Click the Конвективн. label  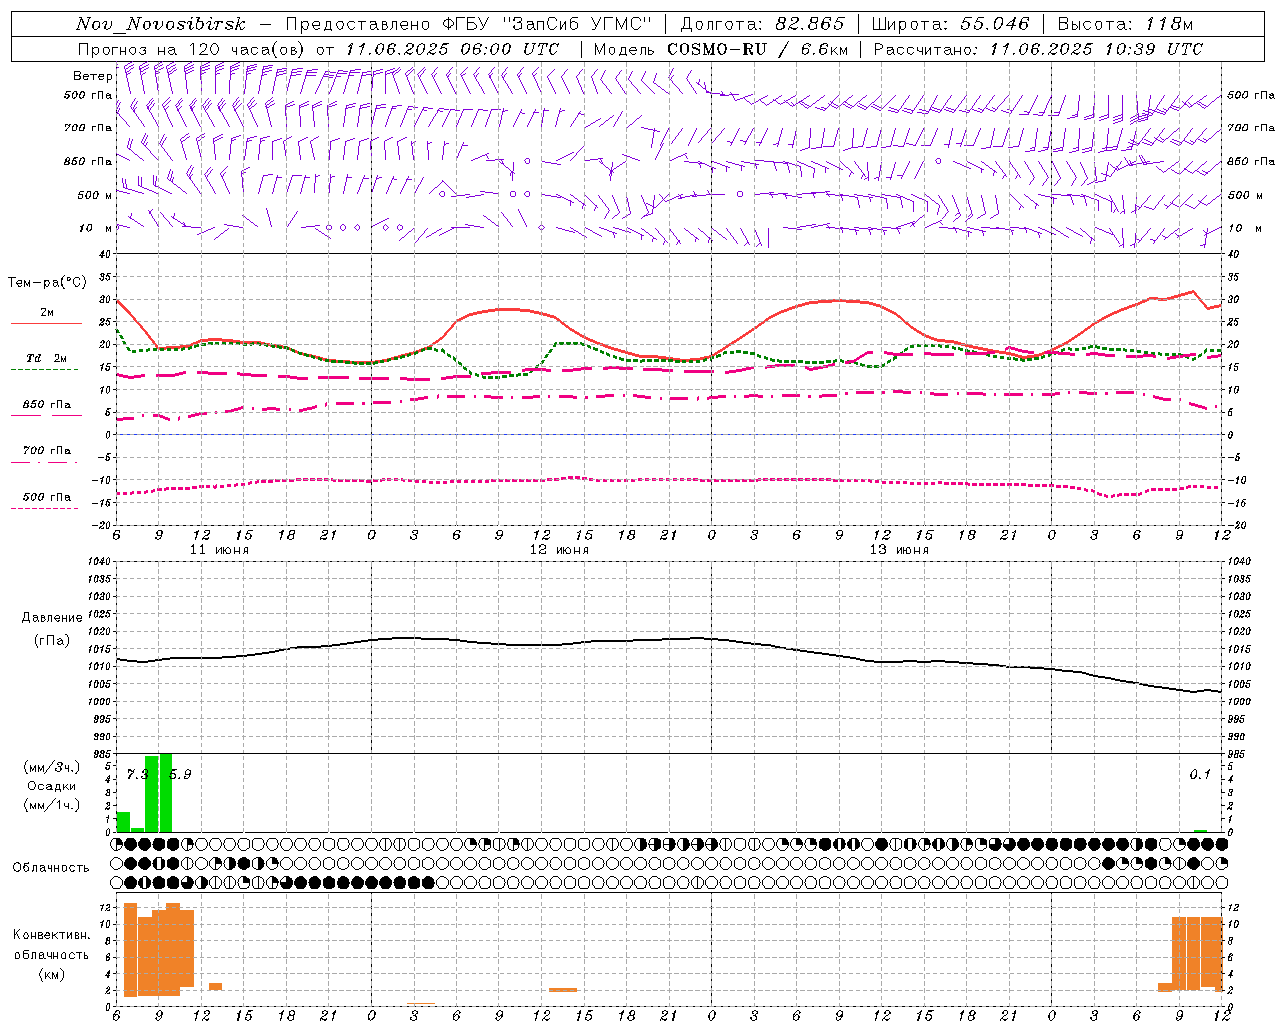(x=52, y=935)
